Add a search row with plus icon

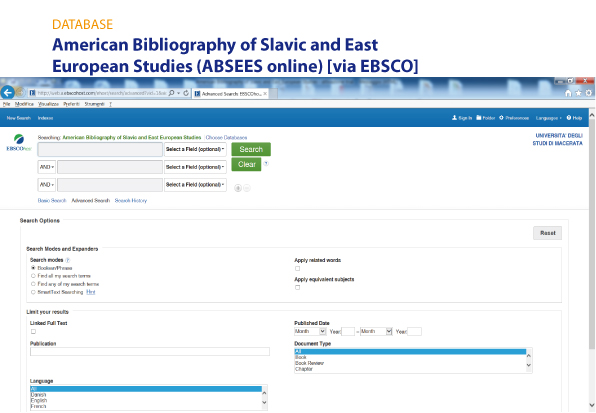(238, 188)
